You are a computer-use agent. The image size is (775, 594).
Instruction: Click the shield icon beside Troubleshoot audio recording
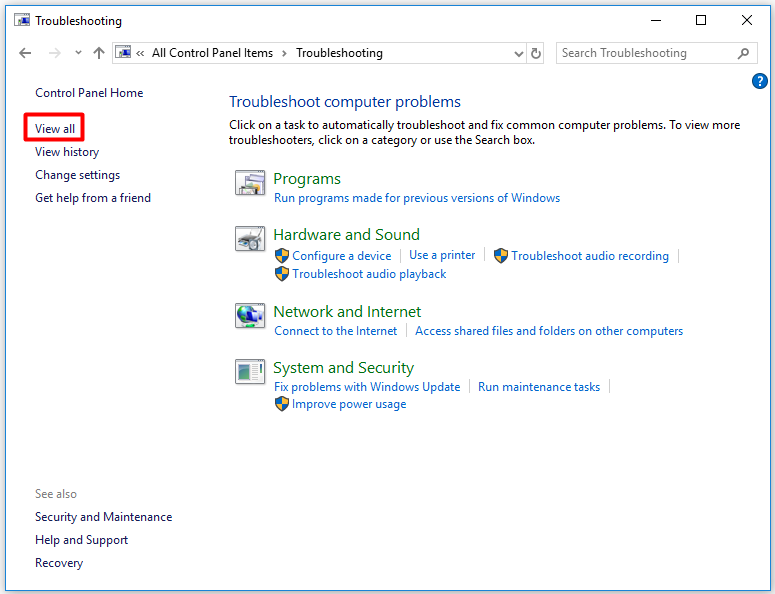click(x=501, y=255)
